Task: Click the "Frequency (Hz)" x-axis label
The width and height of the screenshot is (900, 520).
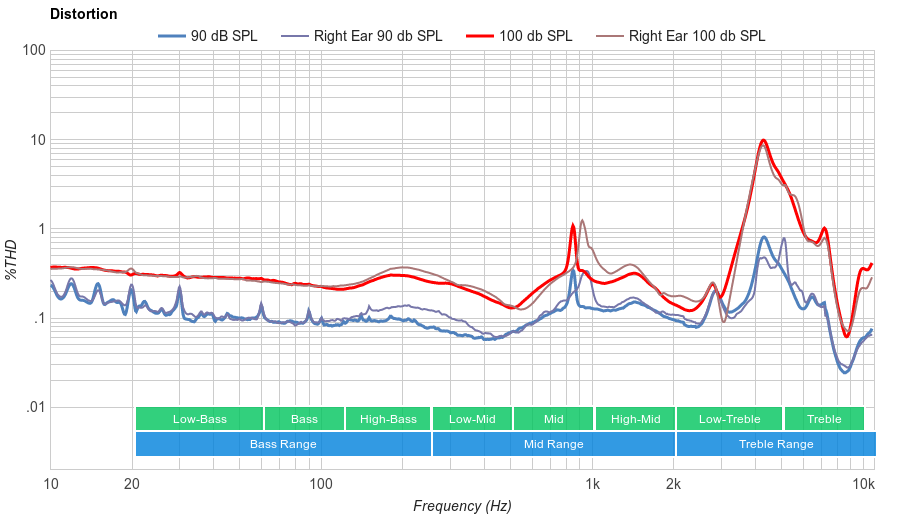Action: (462, 506)
